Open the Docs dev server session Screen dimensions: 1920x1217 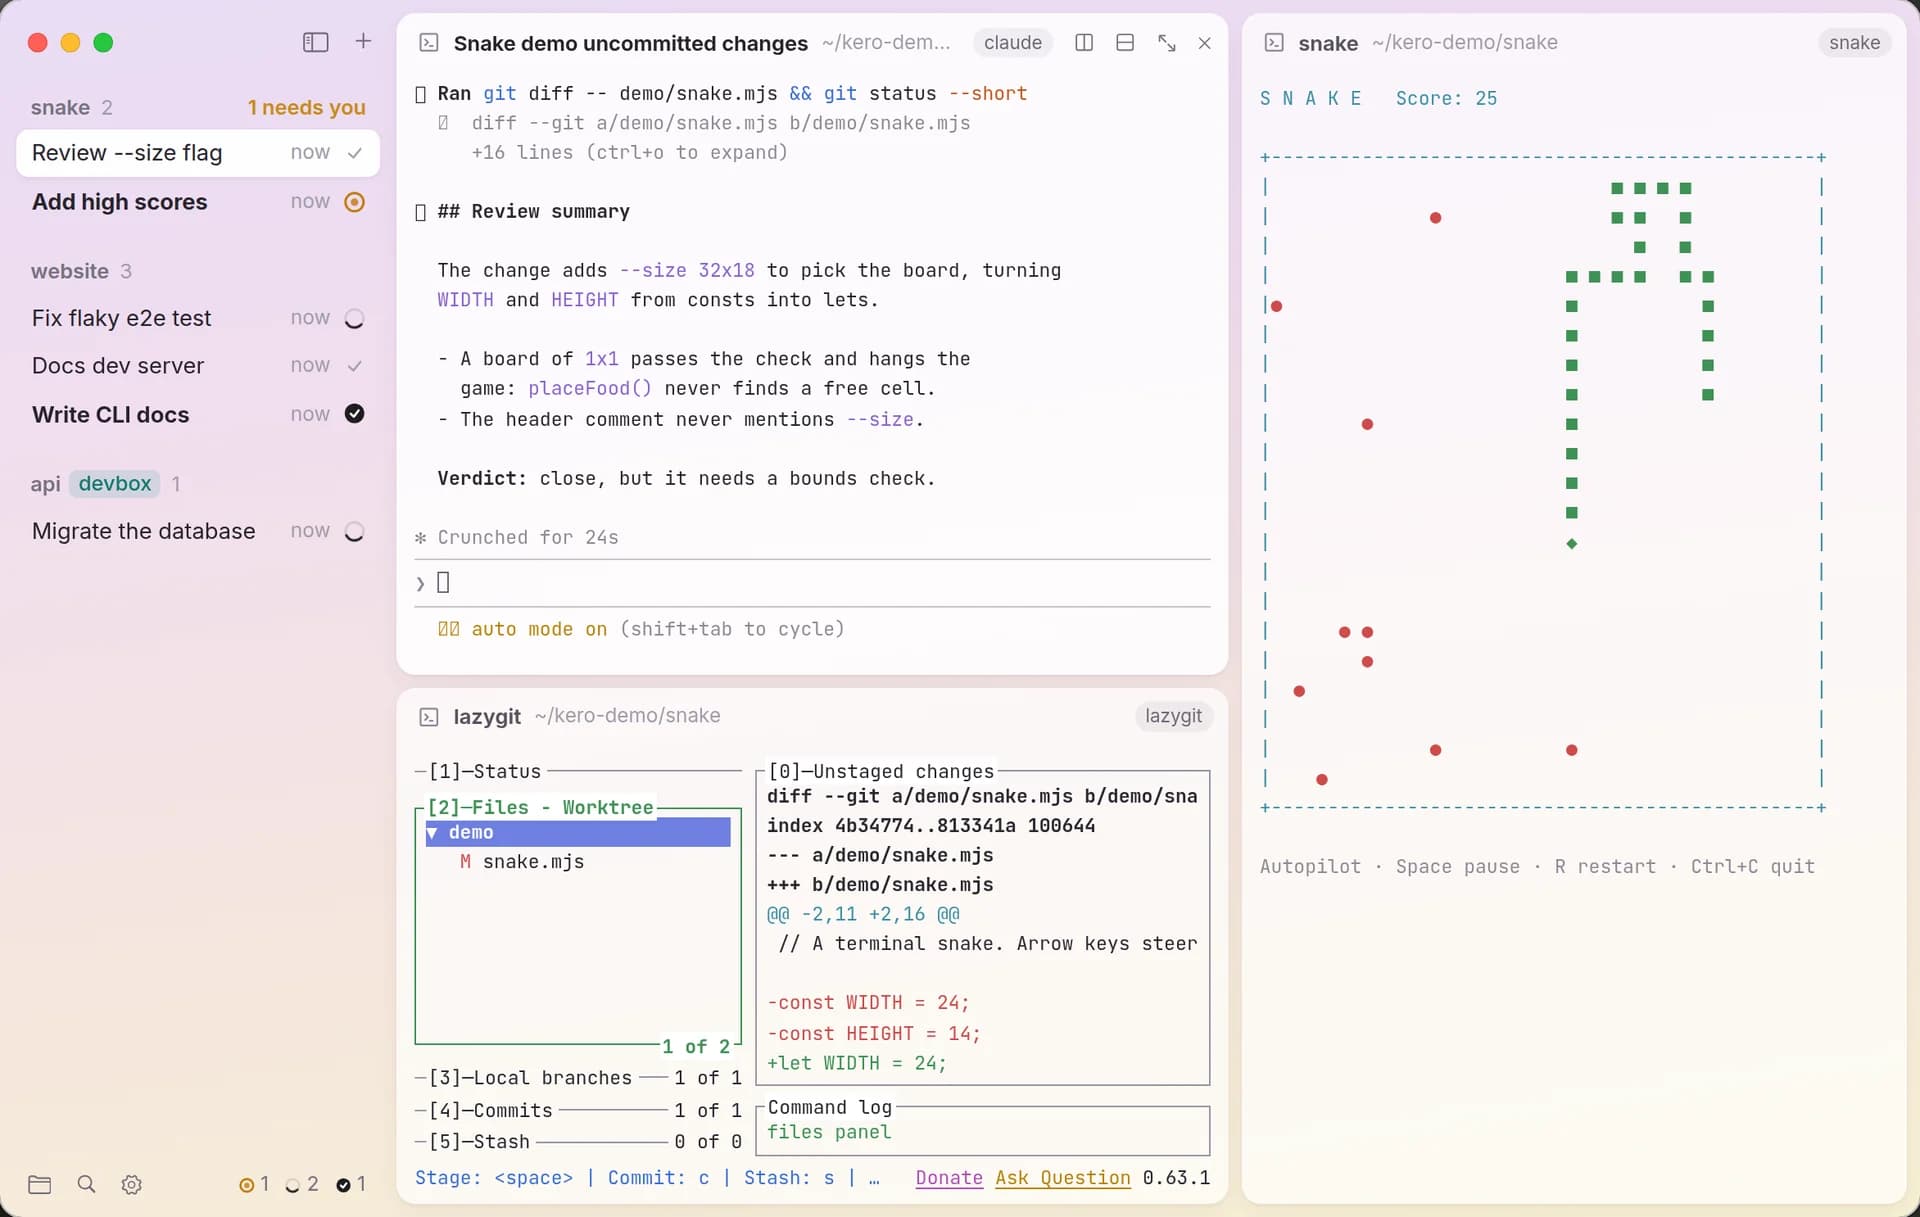[198, 366]
